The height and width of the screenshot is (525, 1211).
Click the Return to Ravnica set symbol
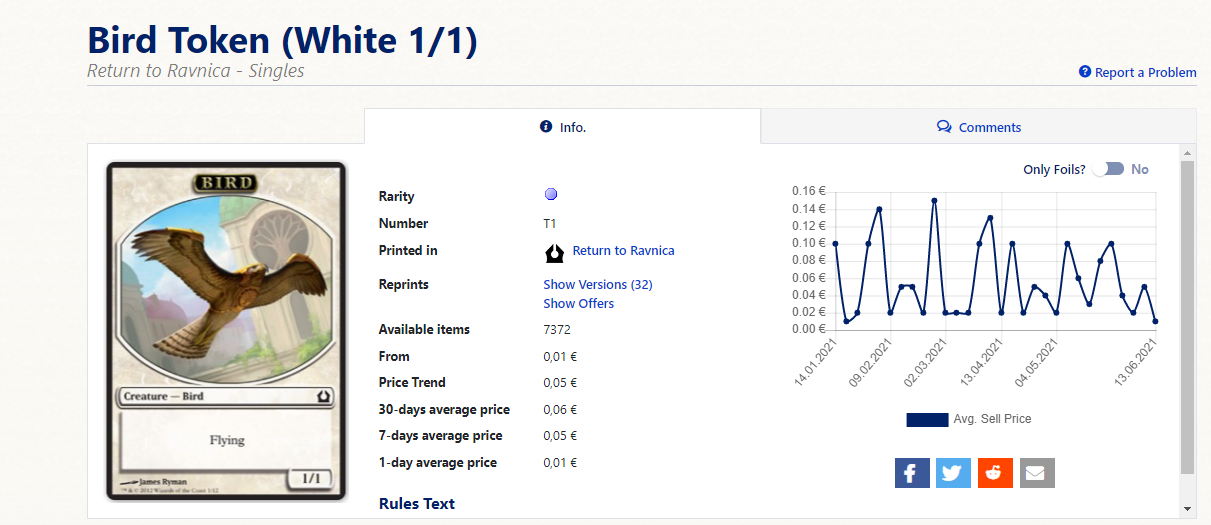click(554, 251)
